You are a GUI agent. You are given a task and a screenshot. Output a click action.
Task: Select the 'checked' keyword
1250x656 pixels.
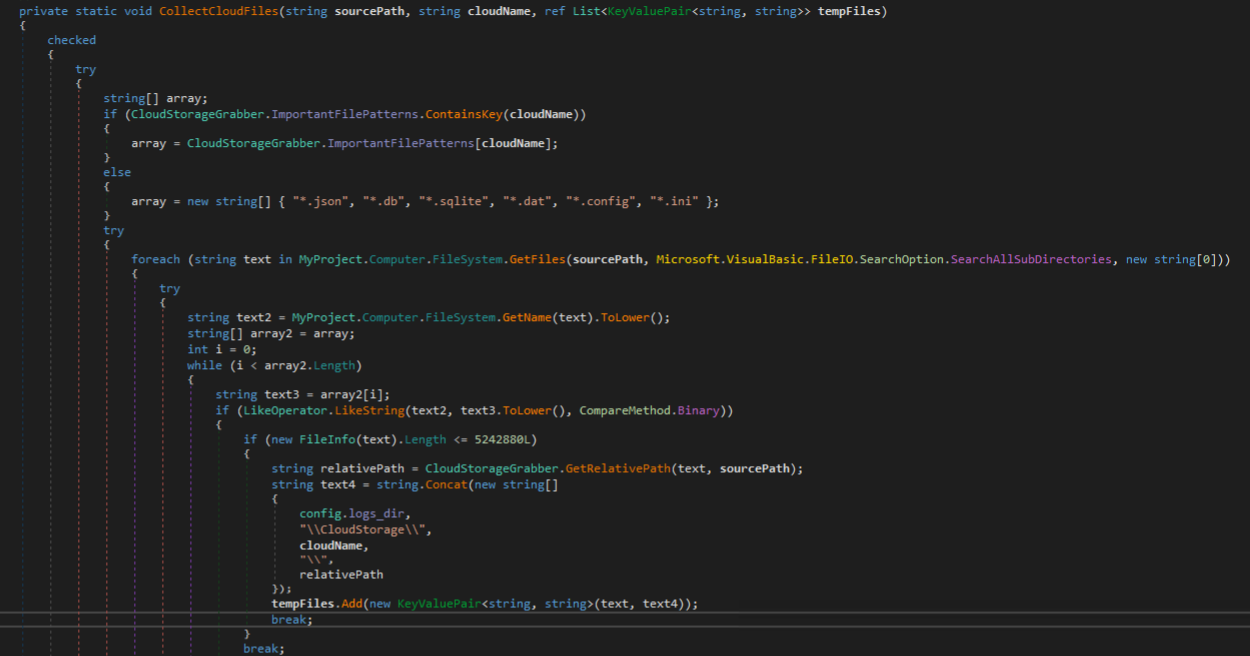(72, 40)
